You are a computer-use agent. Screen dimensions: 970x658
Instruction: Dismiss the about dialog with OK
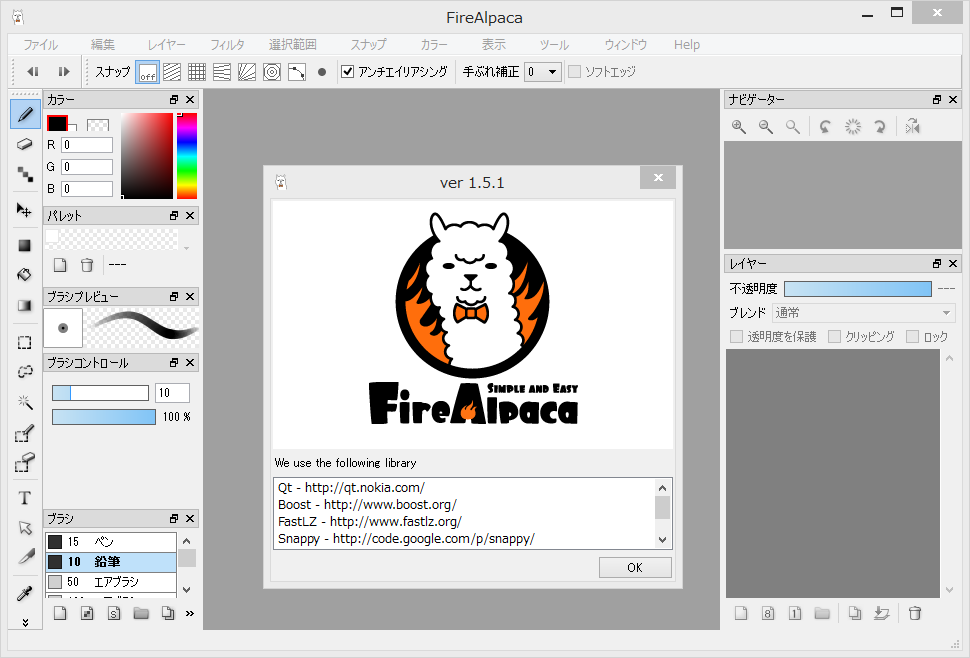[634, 567]
